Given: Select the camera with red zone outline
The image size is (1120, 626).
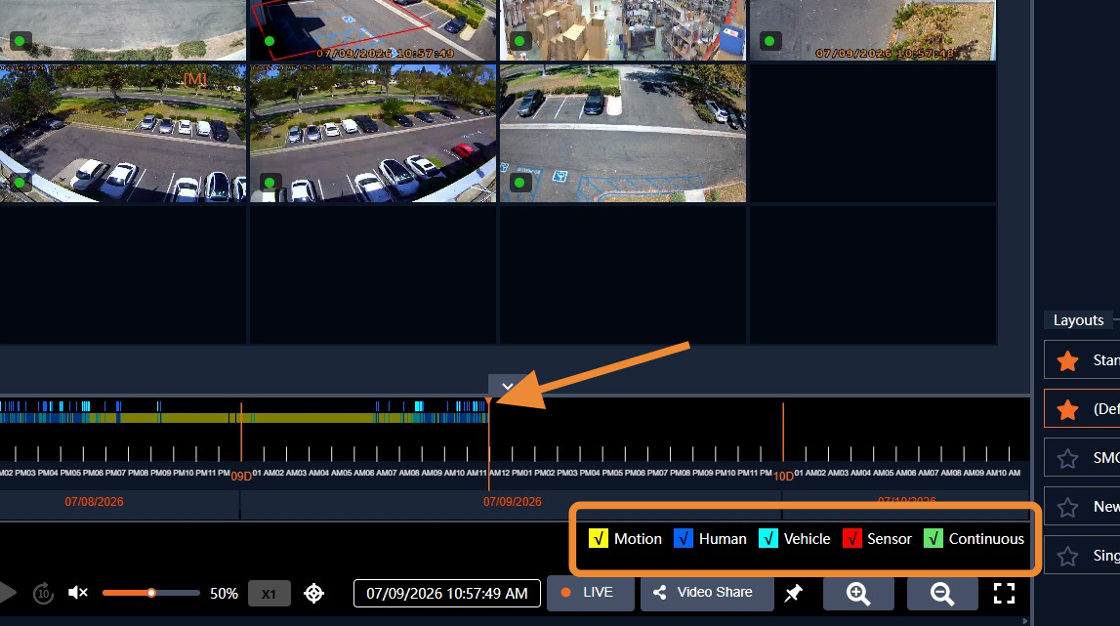Looking at the screenshot, I should [x=373, y=30].
